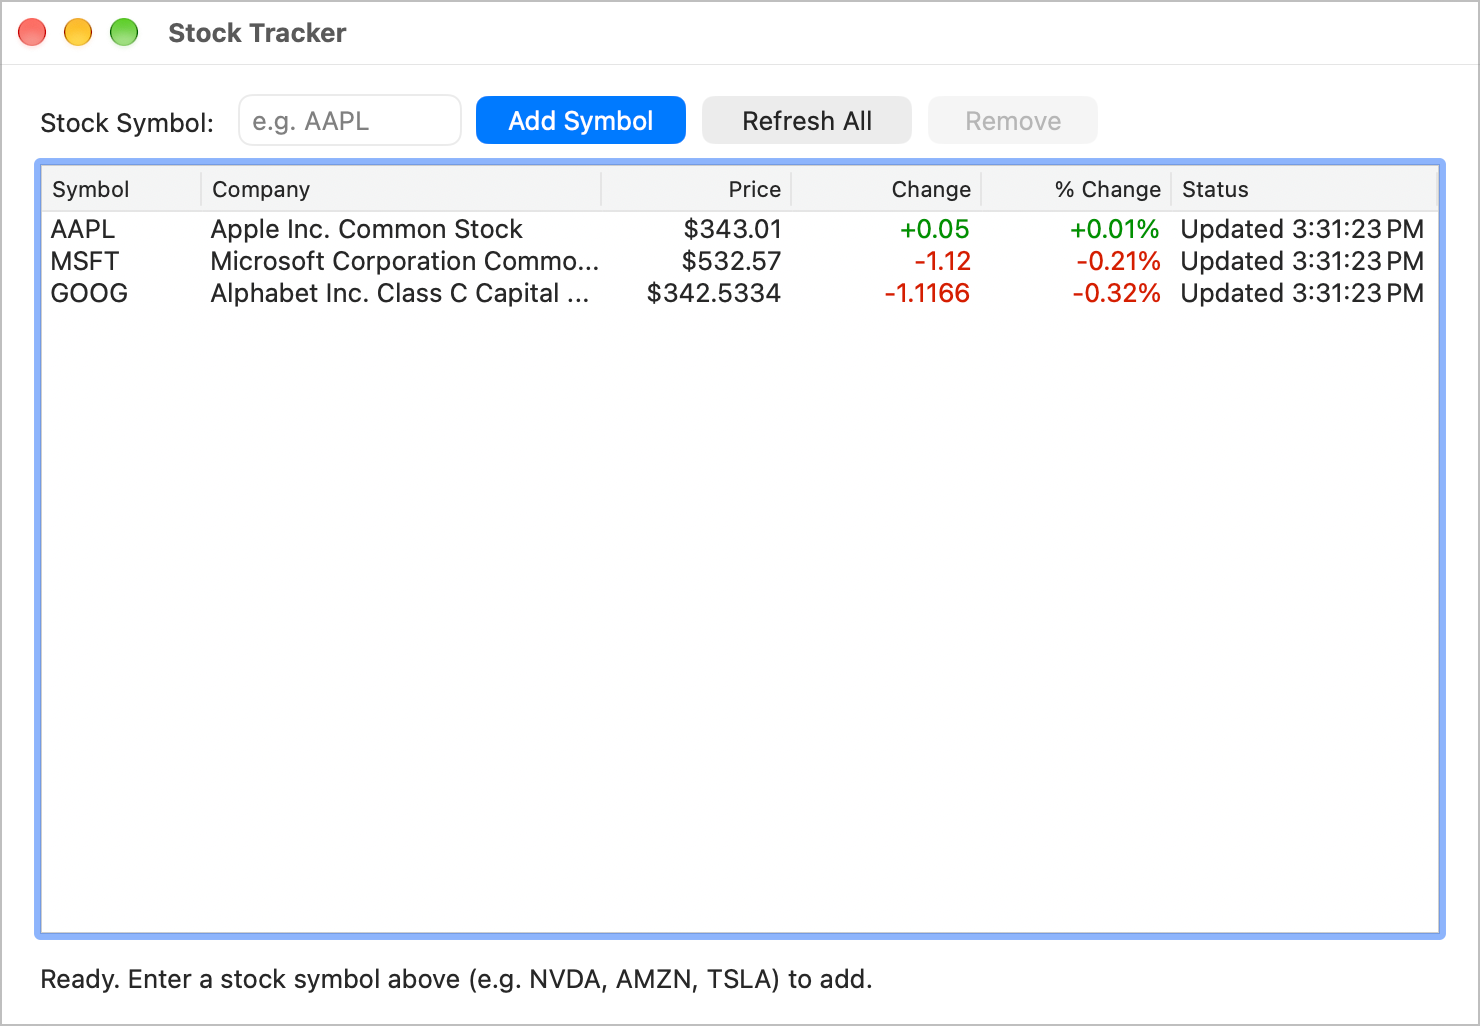Zoom the Stock Tracker window with green button
1480x1026 pixels.
point(124,33)
